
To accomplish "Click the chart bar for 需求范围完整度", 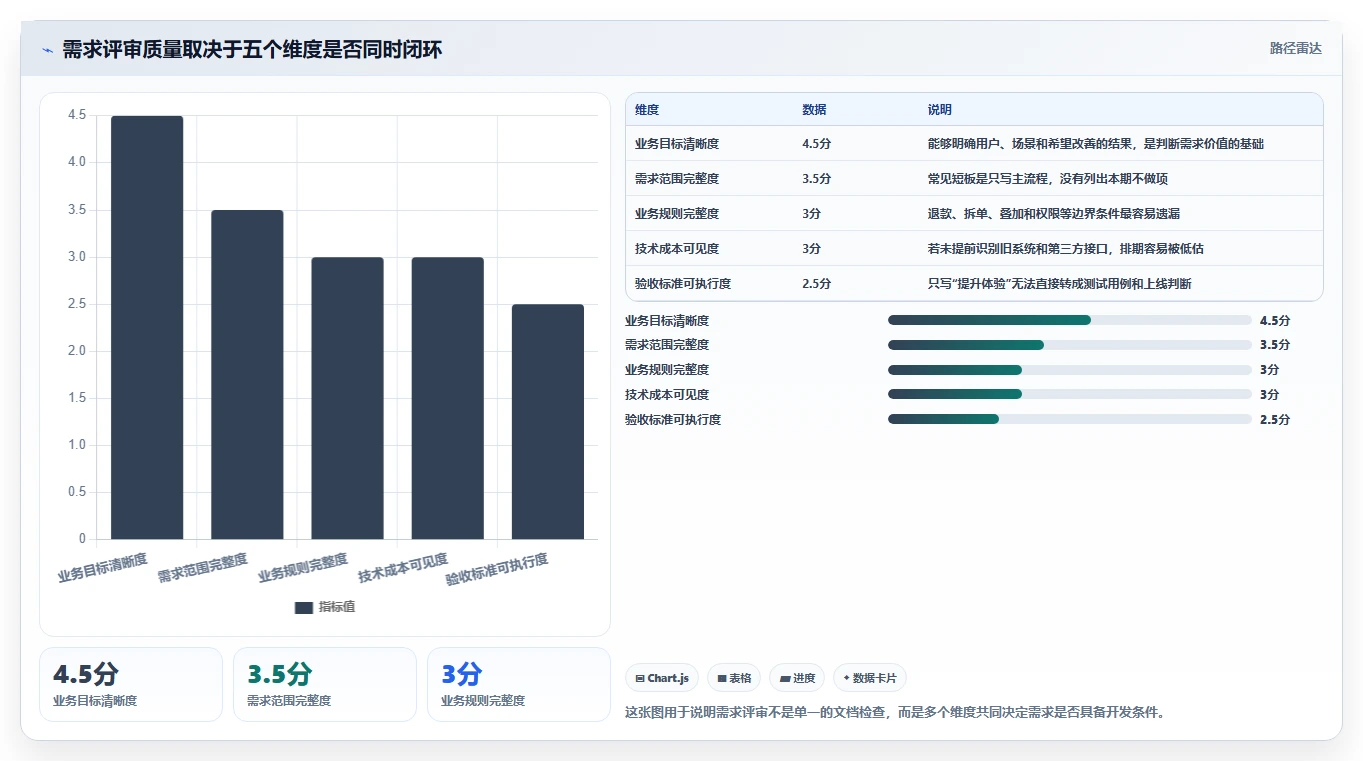I will tap(247, 374).
